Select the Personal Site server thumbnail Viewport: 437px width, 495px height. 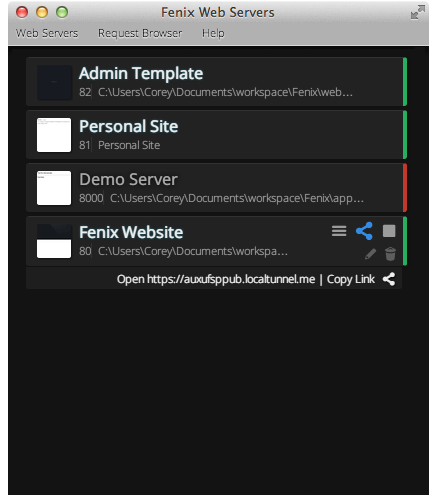point(54,135)
